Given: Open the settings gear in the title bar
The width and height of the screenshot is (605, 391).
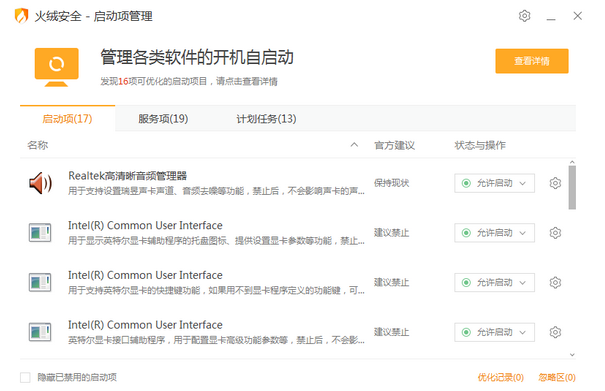Looking at the screenshot, I should coord(524,16).
